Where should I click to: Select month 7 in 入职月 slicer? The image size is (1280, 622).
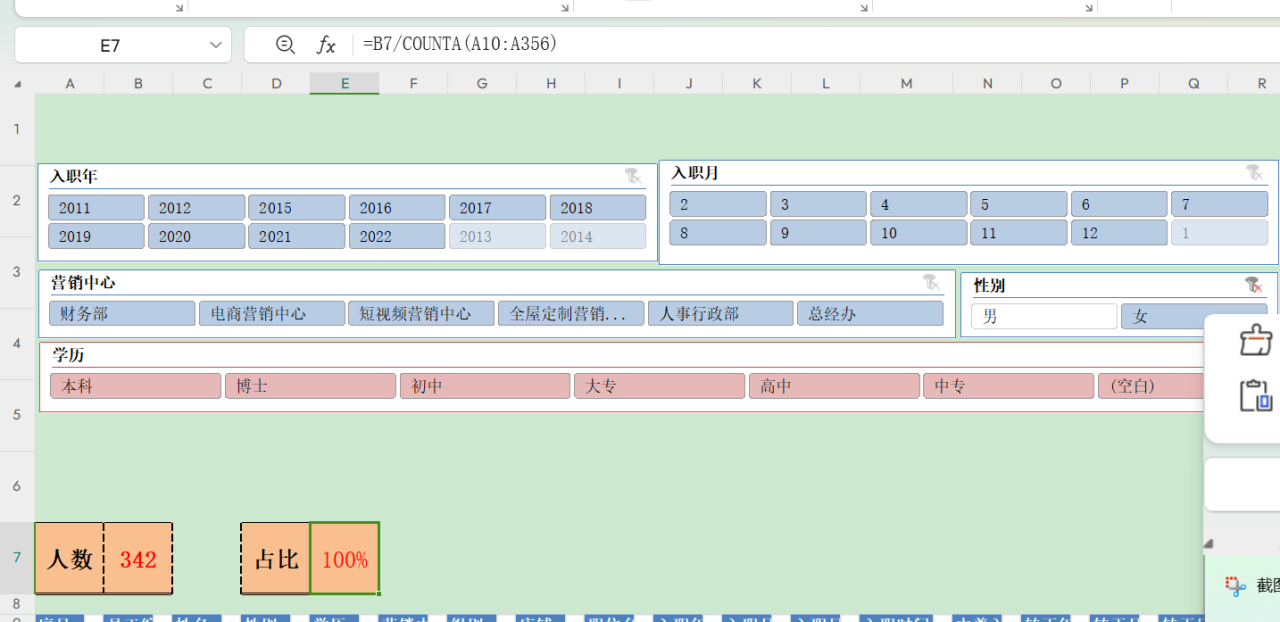tap(1219, 204)
